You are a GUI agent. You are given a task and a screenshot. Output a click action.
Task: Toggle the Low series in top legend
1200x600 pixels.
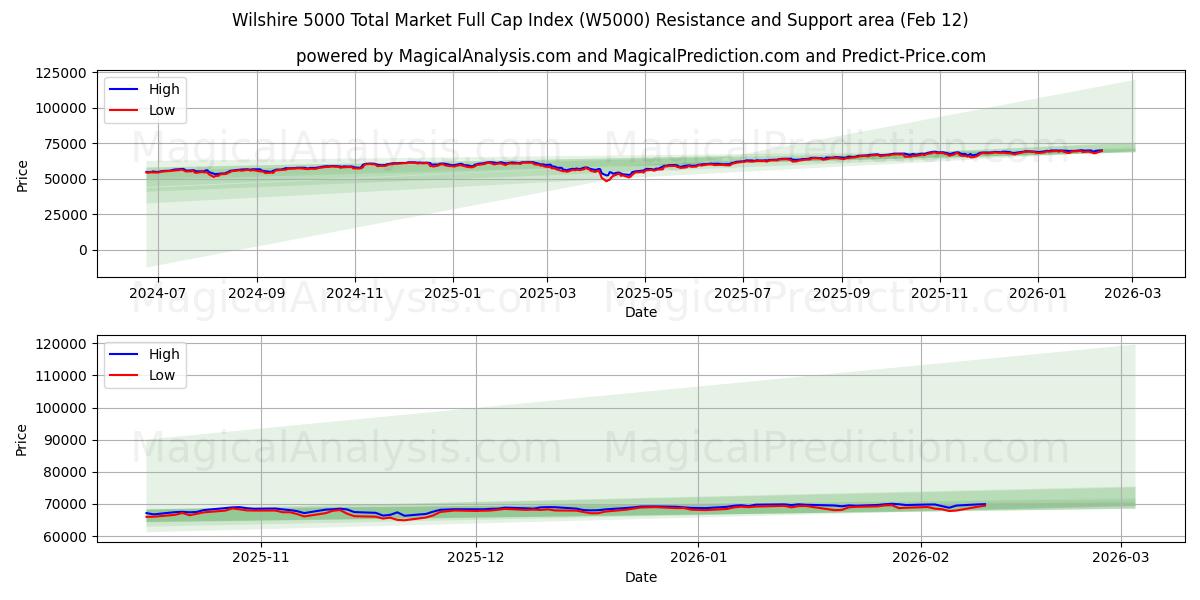(163, 110)
